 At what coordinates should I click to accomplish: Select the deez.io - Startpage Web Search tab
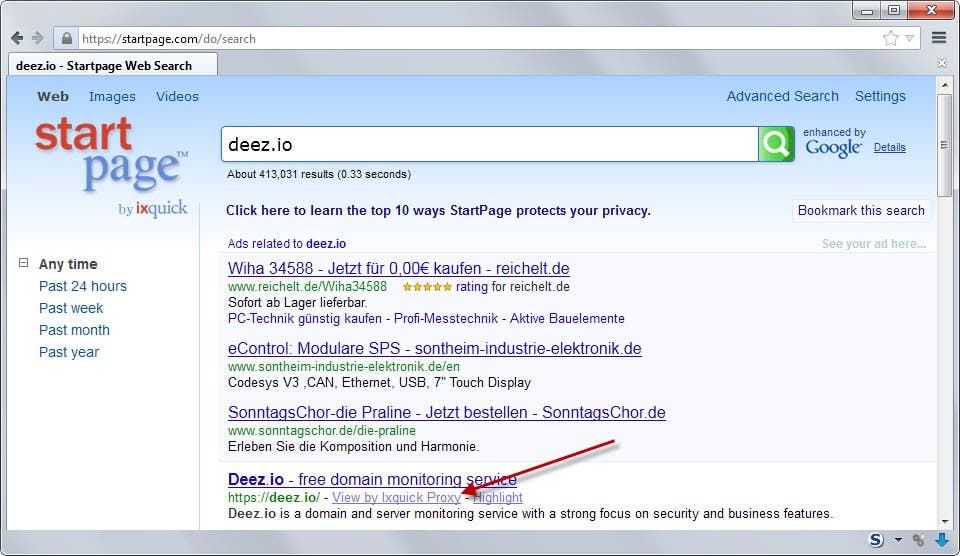[113, 66]
